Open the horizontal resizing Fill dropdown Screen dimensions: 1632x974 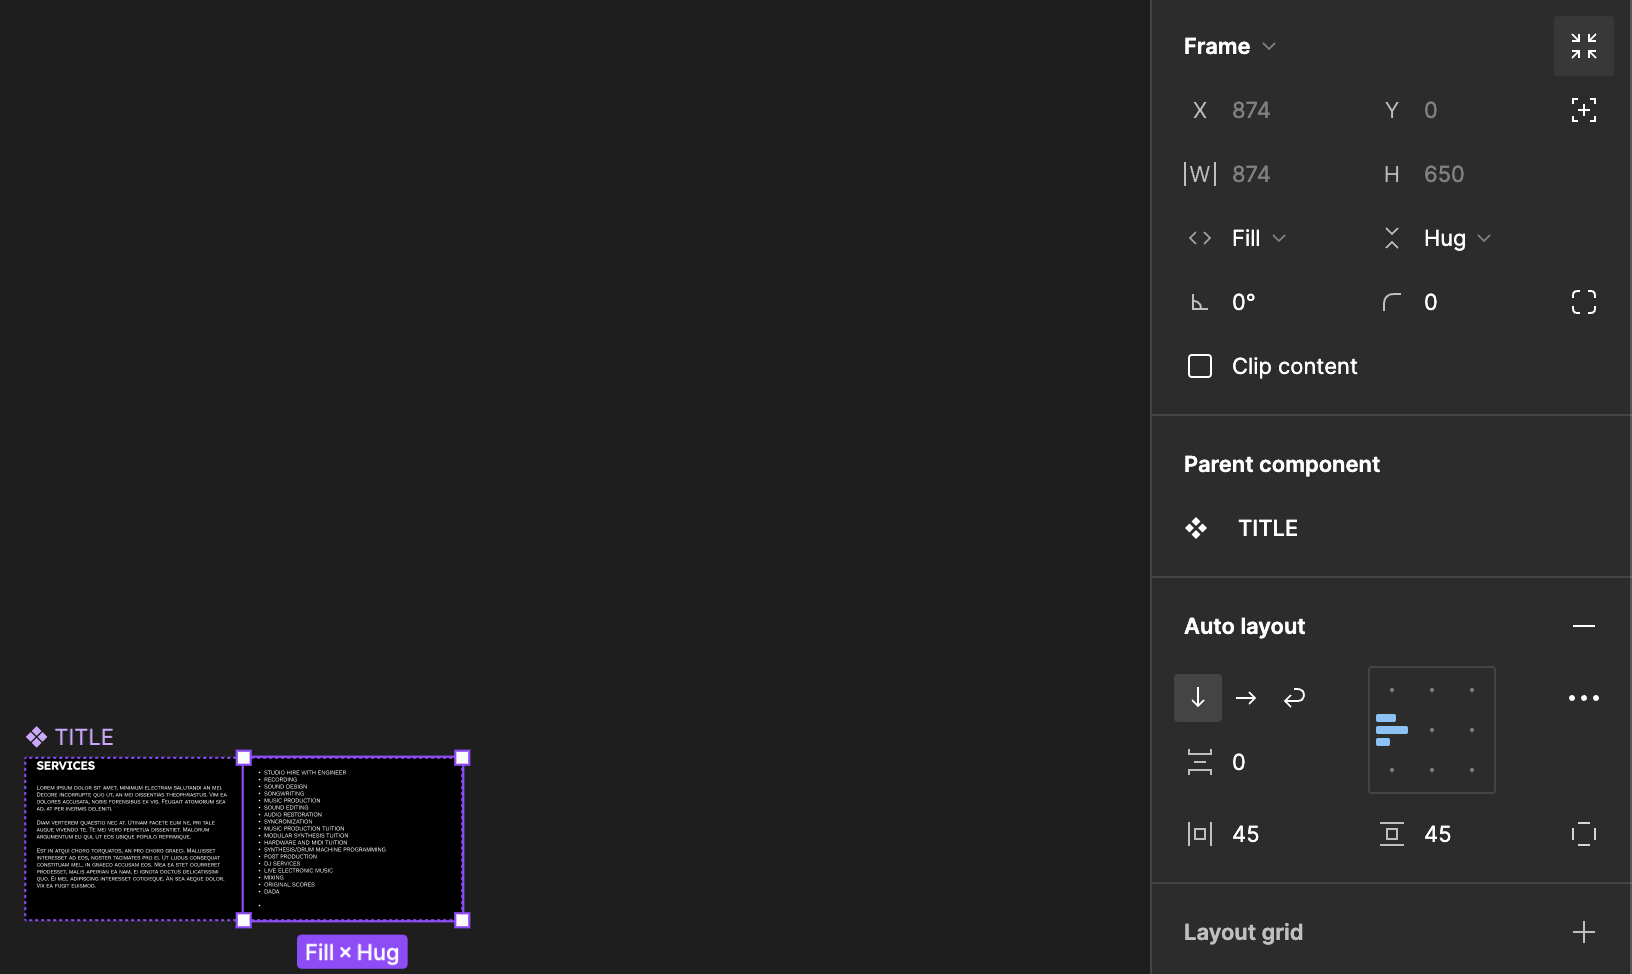click(x=1258, y=238)
